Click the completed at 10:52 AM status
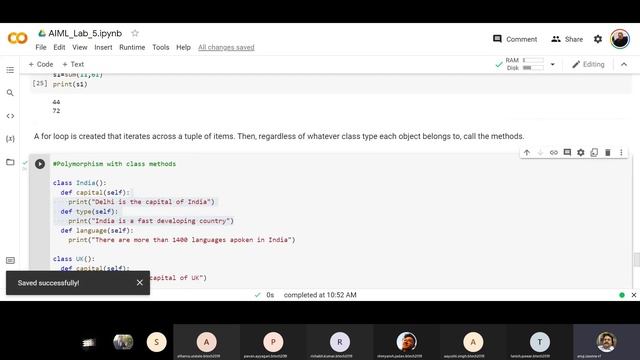640x360 pixels. (320, 295)
